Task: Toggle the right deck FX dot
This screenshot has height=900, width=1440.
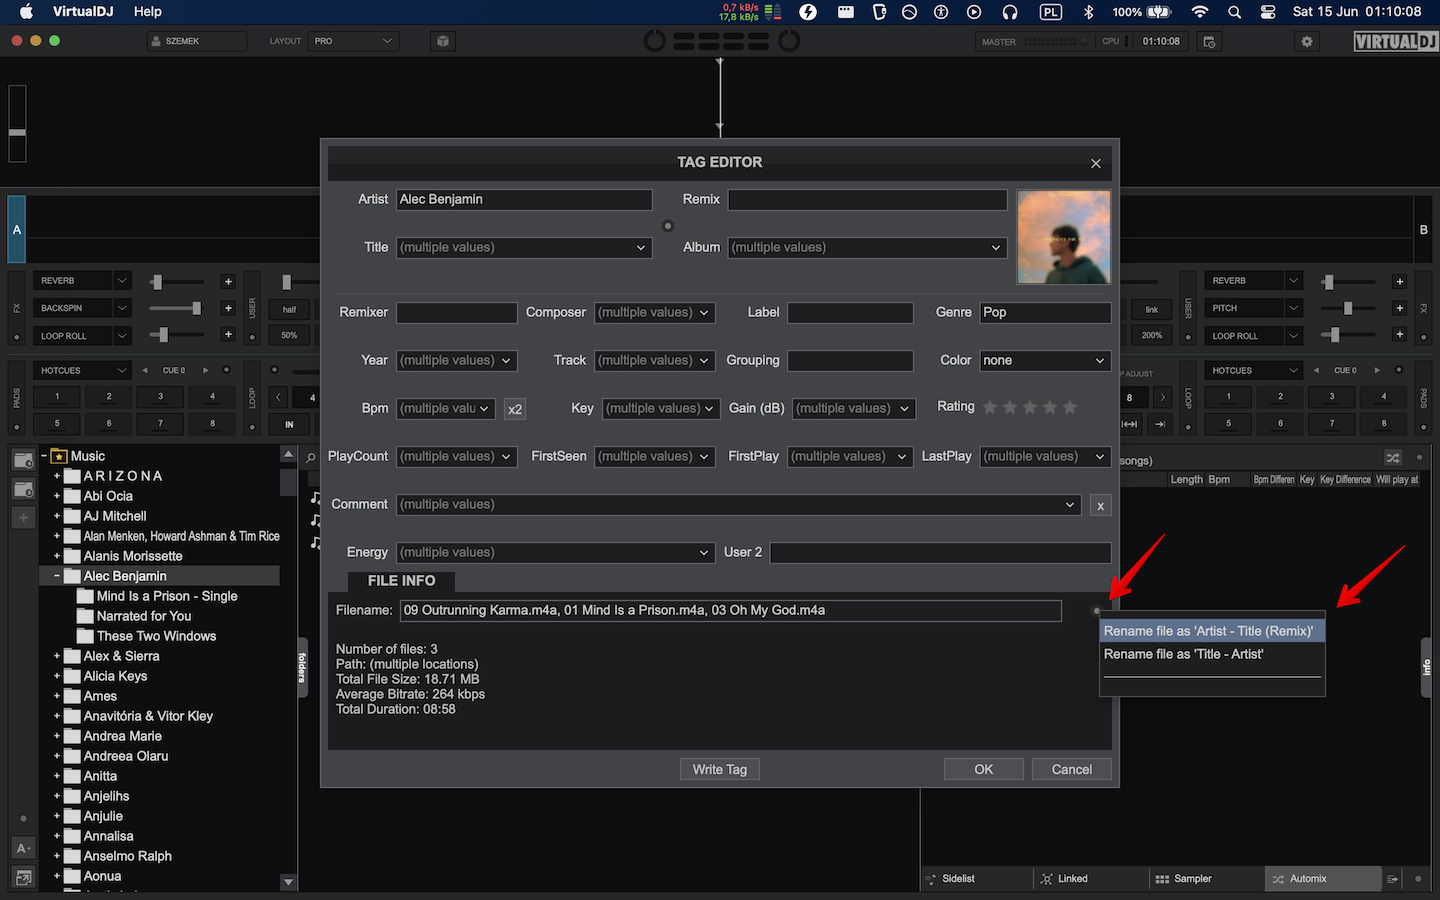Action: [1423, 338]
